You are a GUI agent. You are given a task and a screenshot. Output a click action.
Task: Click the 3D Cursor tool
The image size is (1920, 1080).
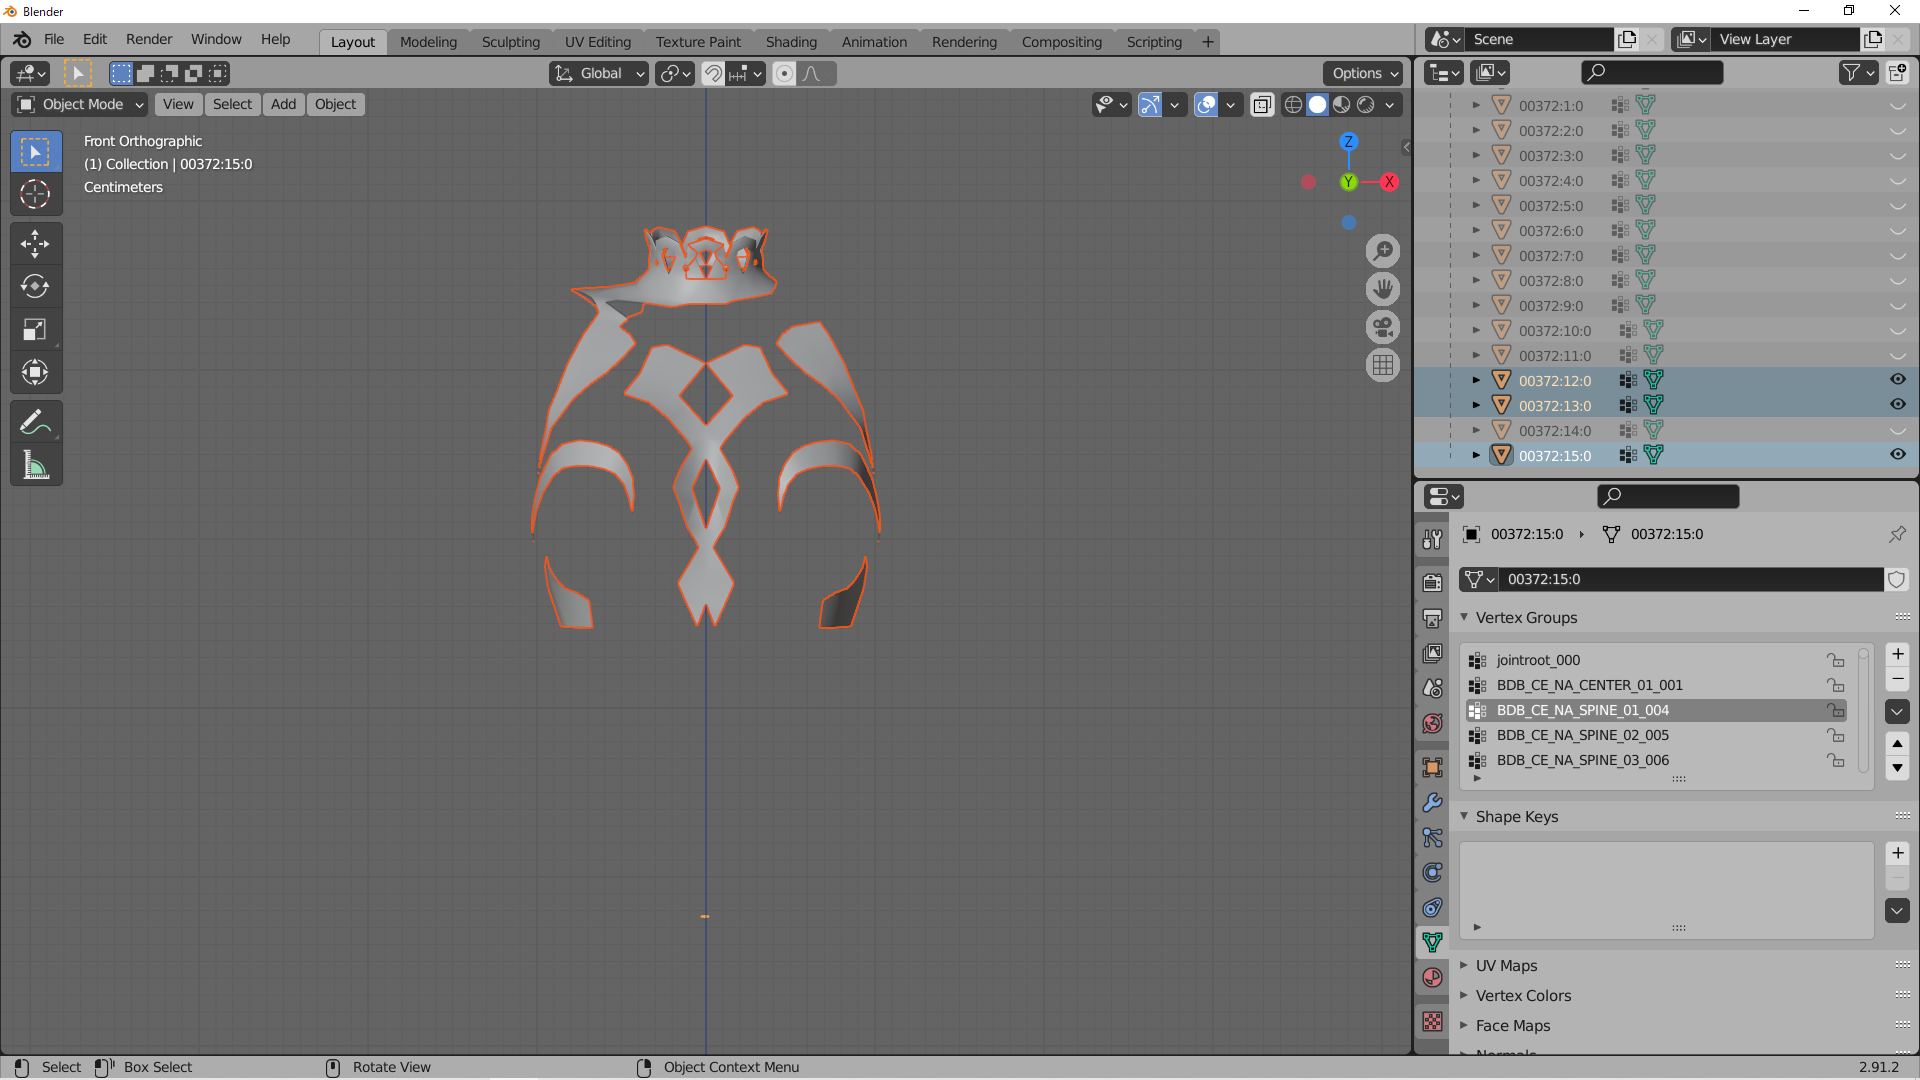pos(35,194)
